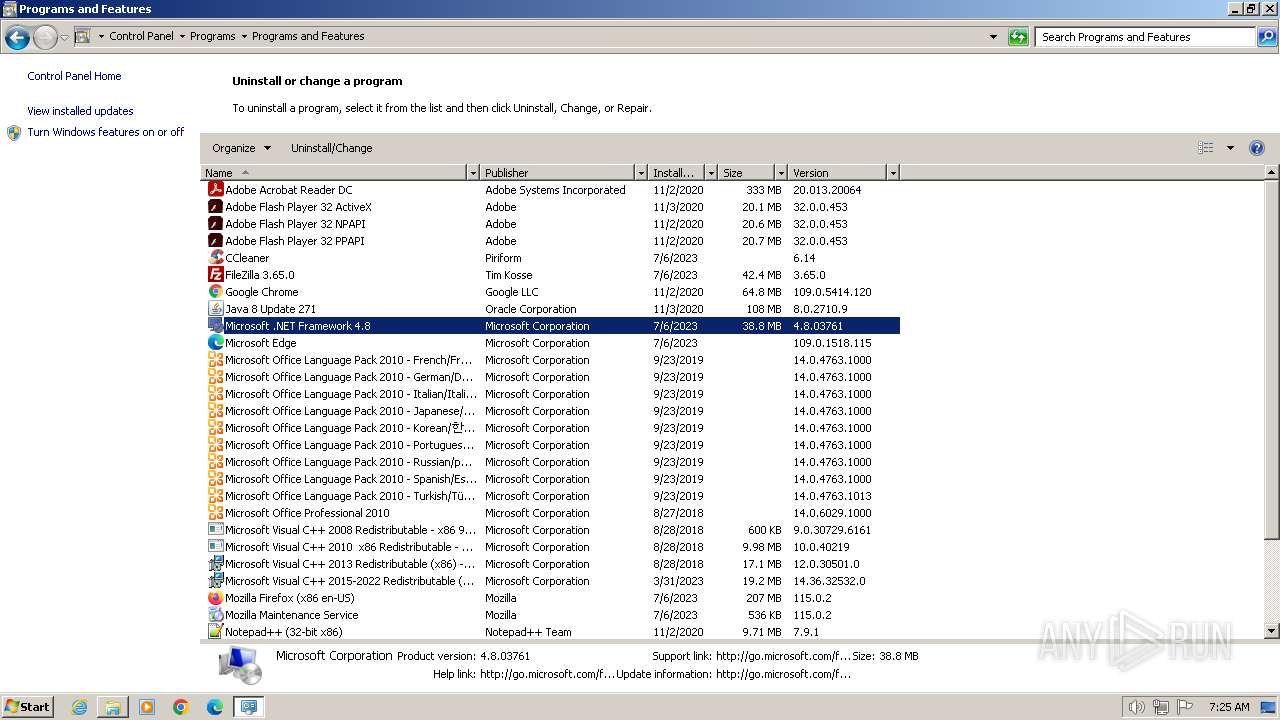The width and height of the screenshot is (1280, 720).
Task: Click the volume icon in system tray
Action: pos(1136,707)
